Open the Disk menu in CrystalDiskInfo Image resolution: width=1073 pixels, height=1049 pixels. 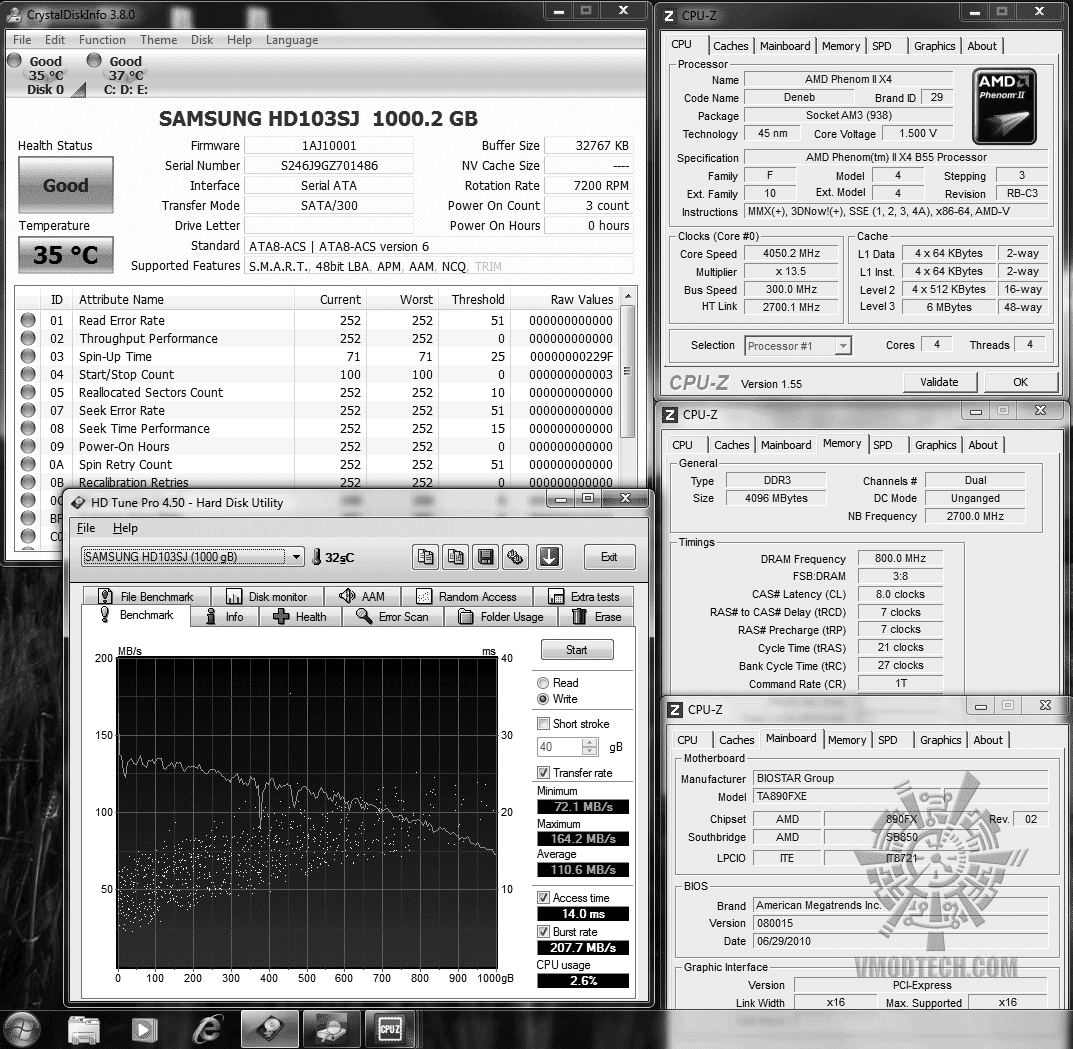(202, 40)
